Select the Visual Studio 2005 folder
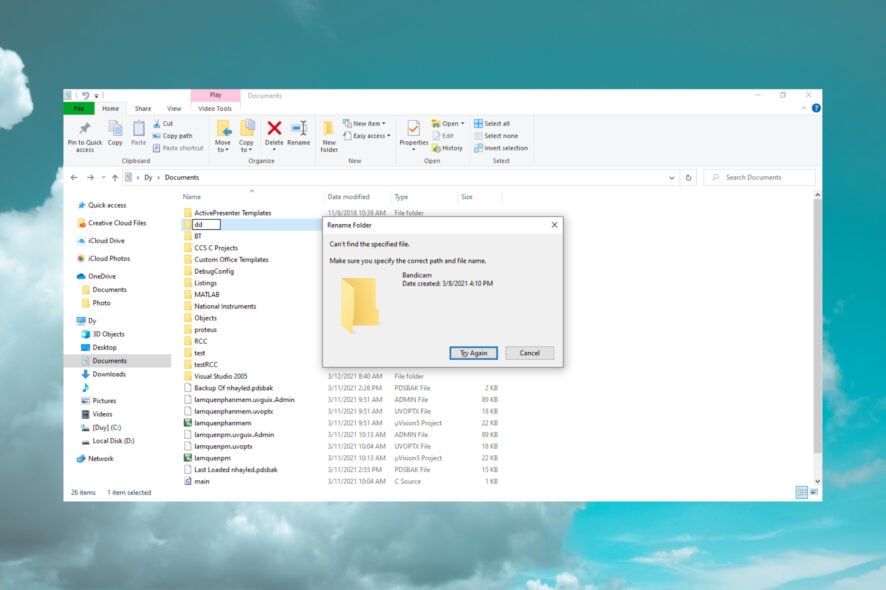 [221, 376]
